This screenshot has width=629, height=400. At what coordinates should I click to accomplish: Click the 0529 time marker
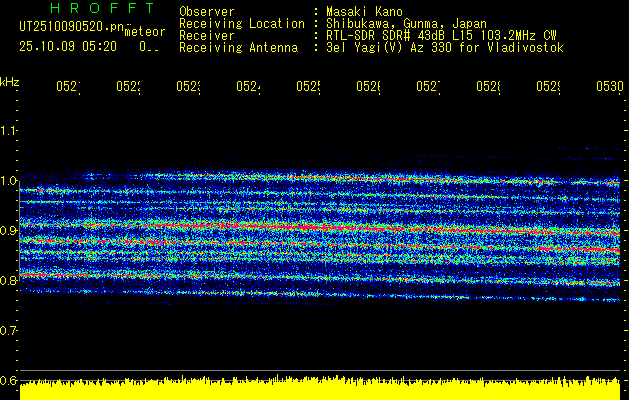549,87
